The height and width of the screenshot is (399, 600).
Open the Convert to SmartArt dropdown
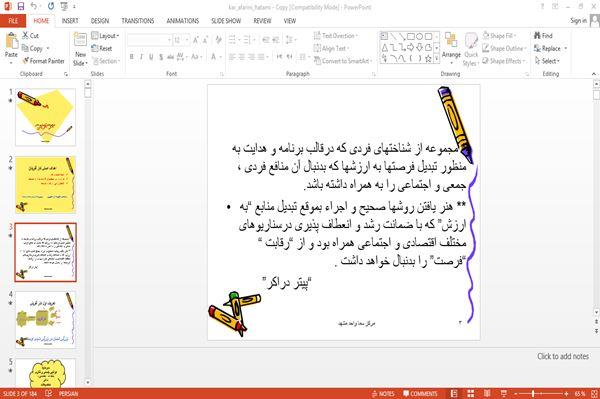tap(343, 61)
